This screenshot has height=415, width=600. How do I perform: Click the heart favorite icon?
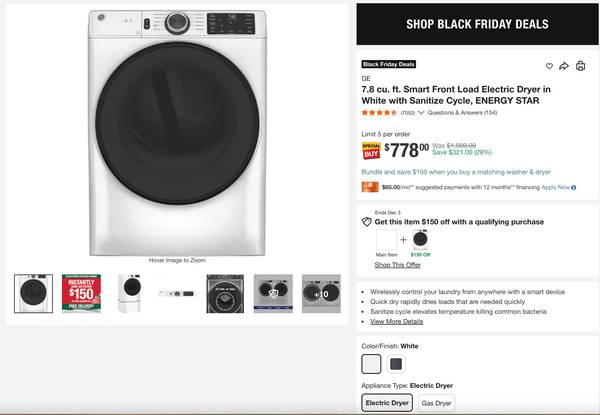pyautogui.click(x=549, y=66)
